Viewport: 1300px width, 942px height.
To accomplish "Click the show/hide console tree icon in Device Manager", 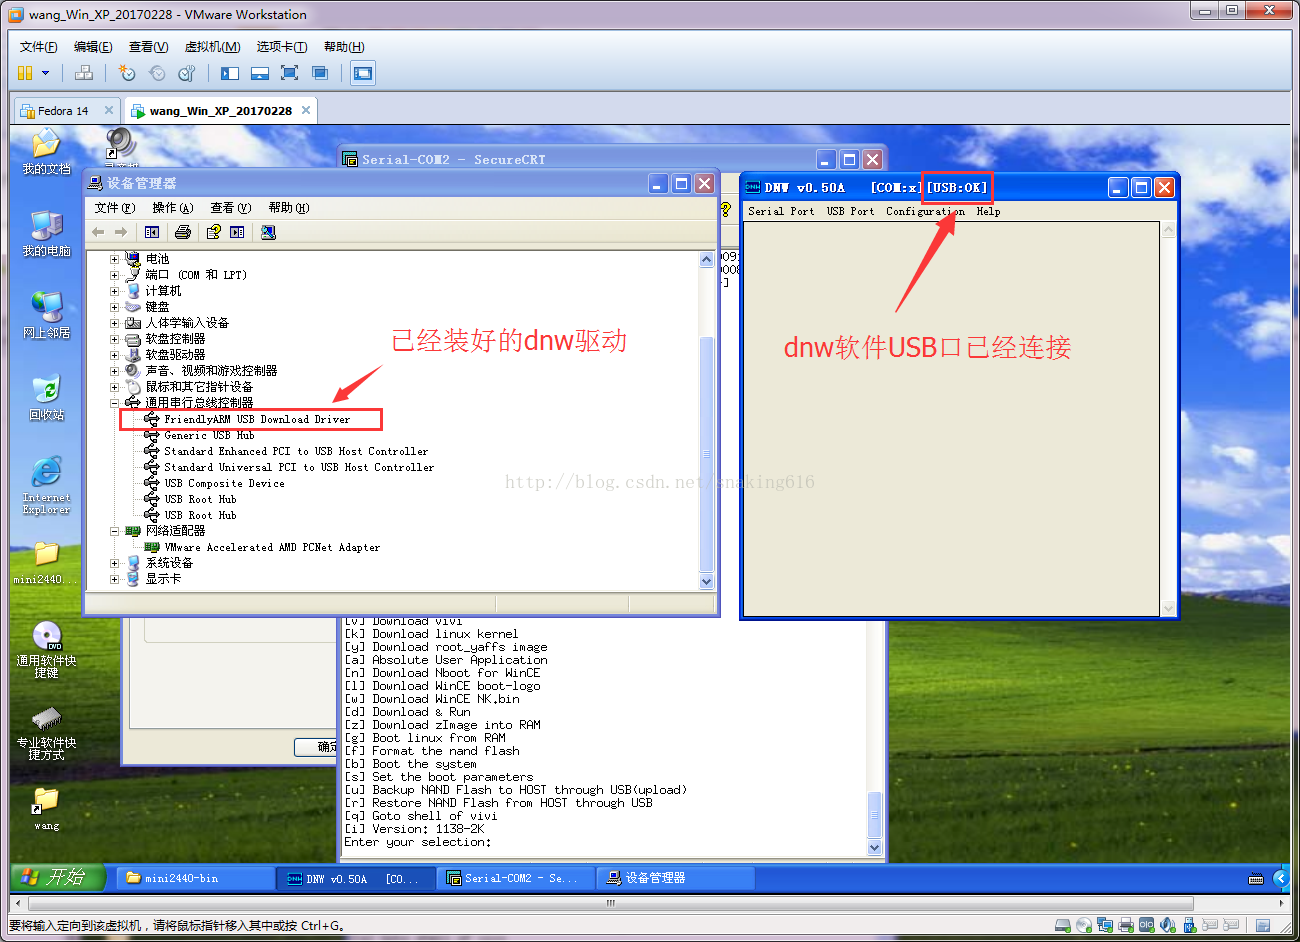I will (152, 232).
